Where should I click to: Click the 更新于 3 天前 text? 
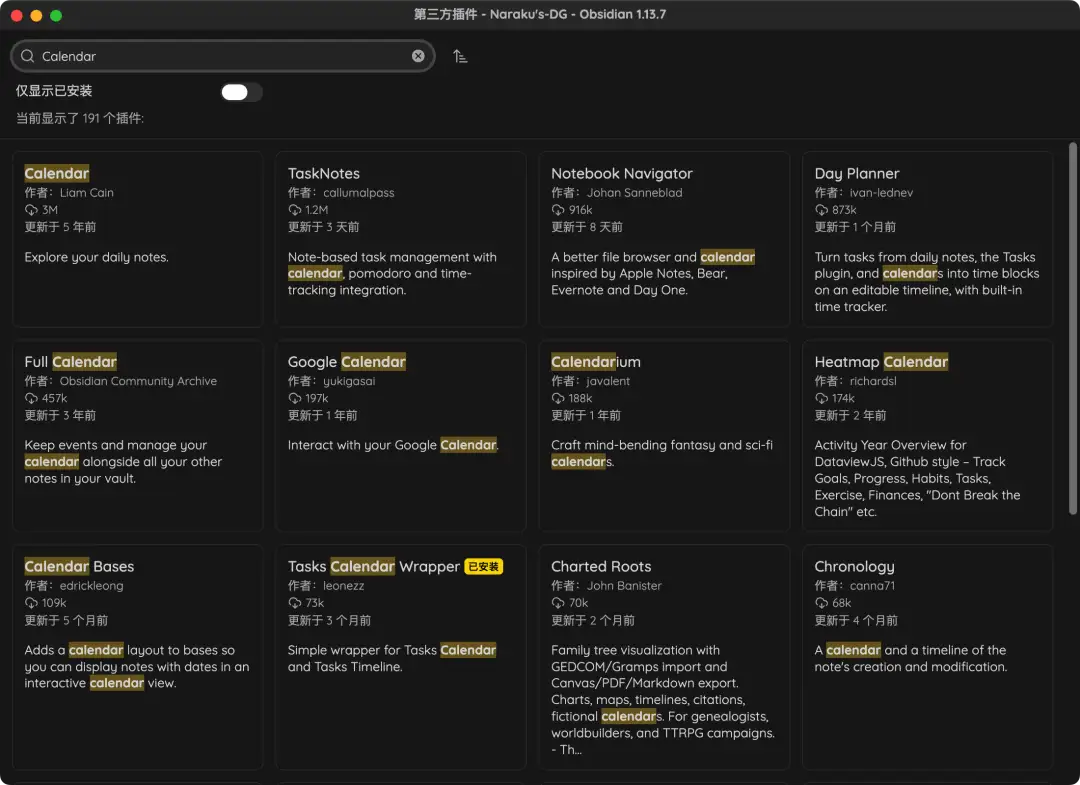point(323,227)
